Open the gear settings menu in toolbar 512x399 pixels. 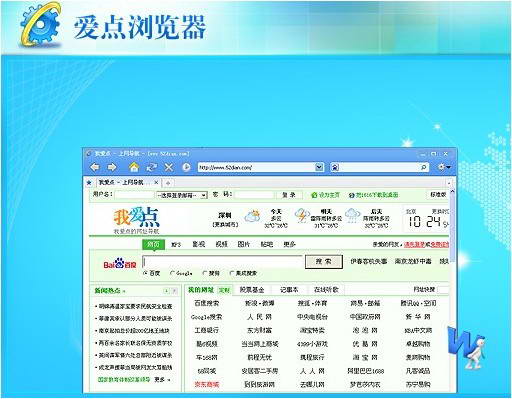click(x=444, y=167)
